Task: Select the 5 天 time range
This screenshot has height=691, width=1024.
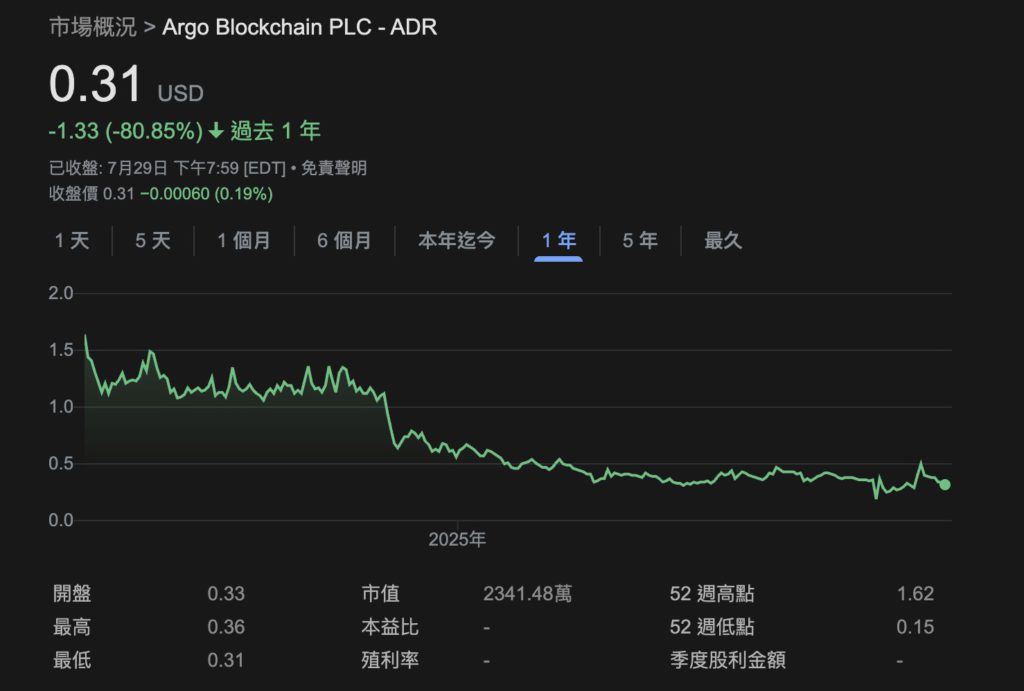Action: pyautogui.click(x=153, y=241)
